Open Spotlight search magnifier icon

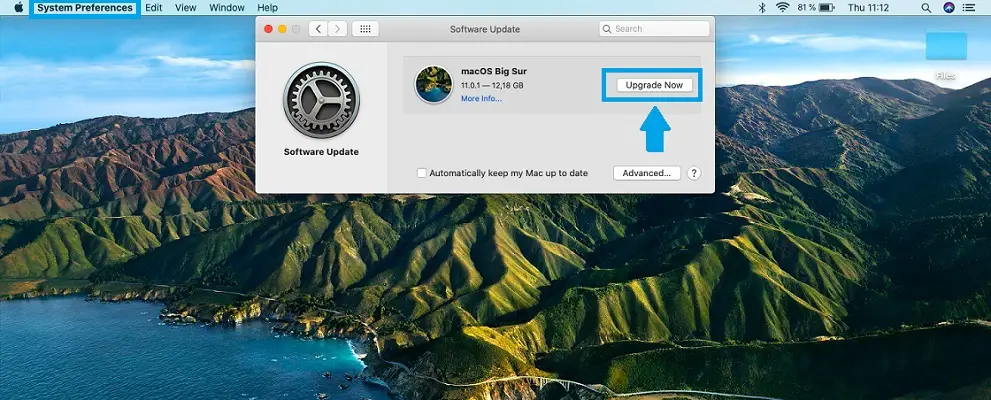coord(926,8)
